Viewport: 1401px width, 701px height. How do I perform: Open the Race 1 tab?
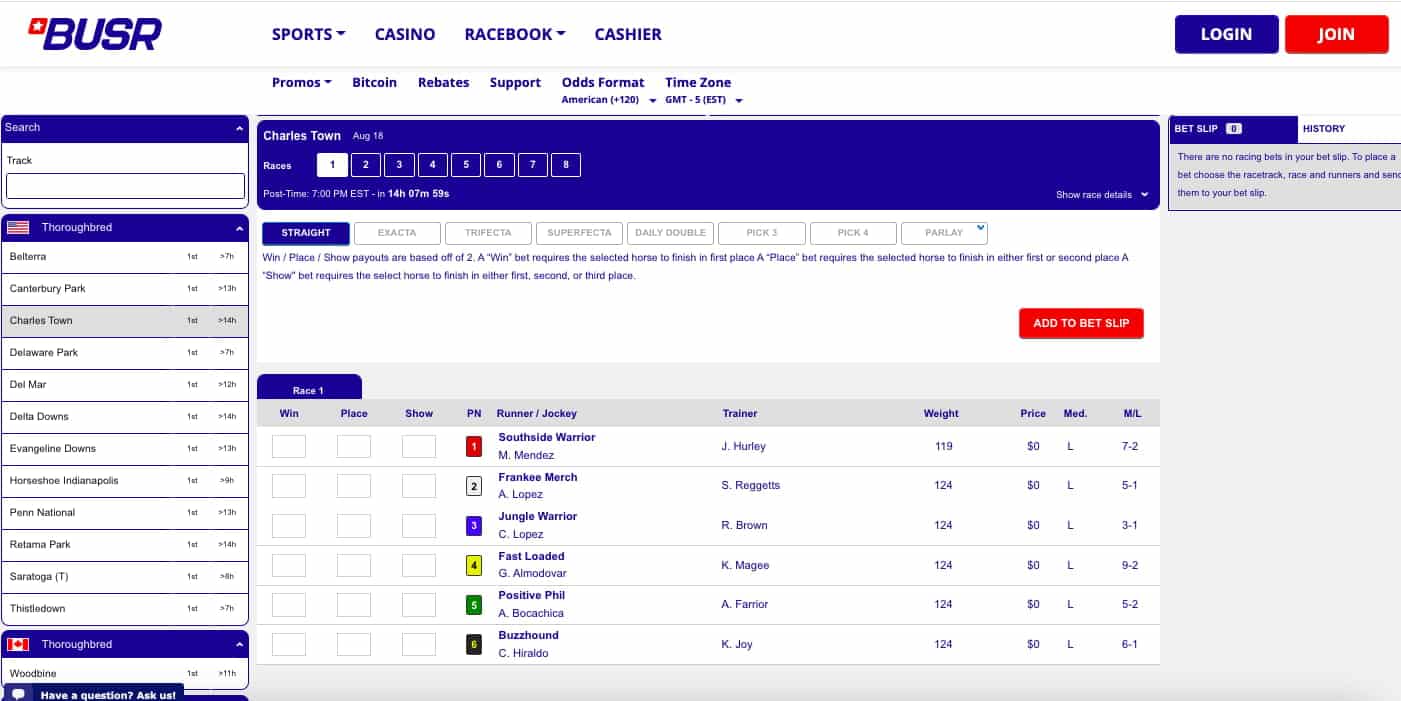[x=309, y=388]
